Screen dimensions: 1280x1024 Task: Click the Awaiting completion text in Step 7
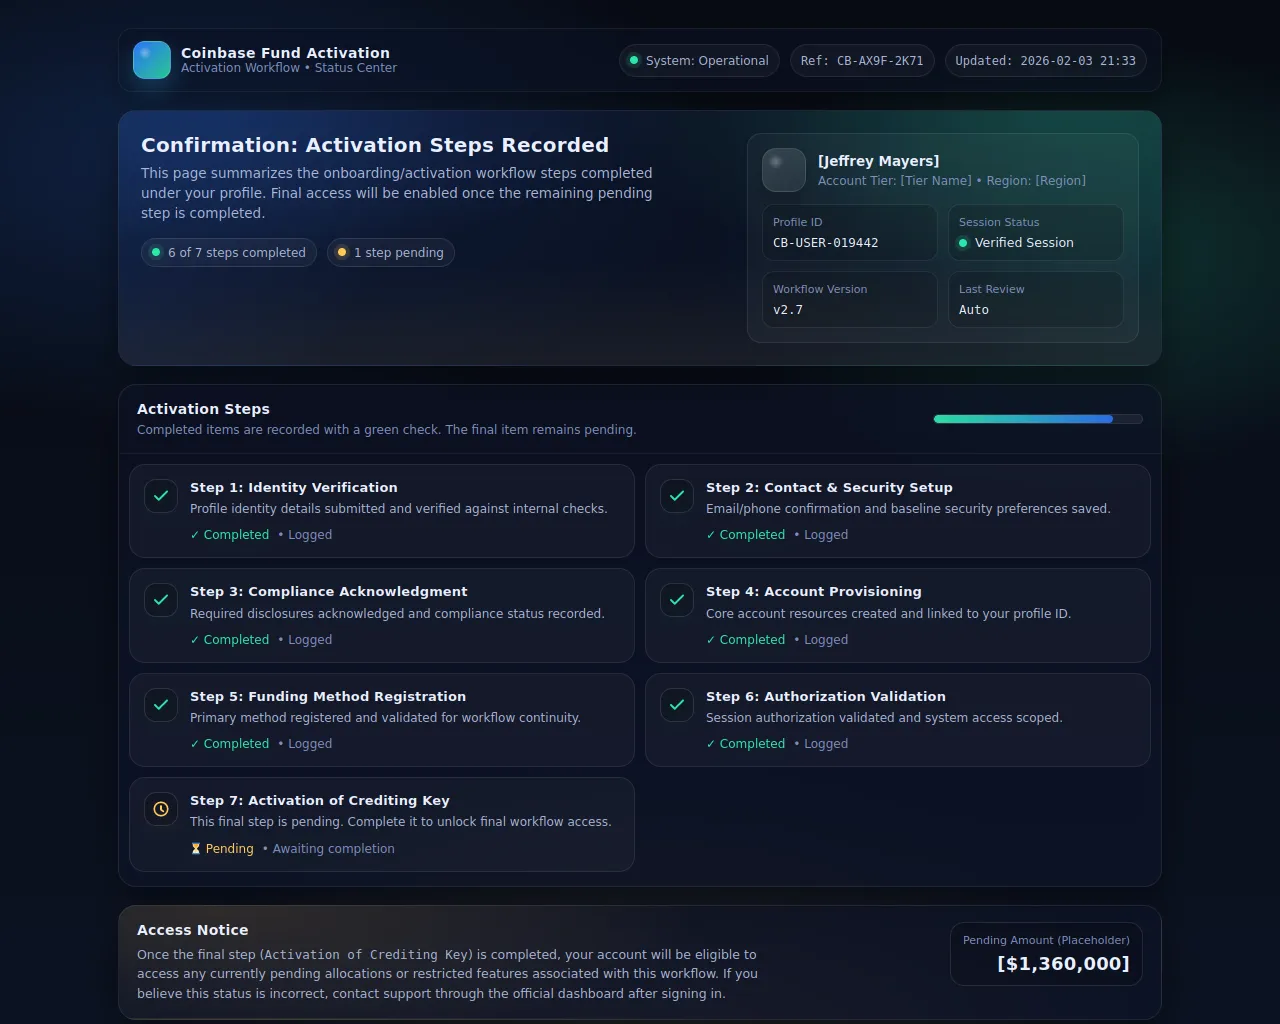pyautogui.click(x=333, y=849)
